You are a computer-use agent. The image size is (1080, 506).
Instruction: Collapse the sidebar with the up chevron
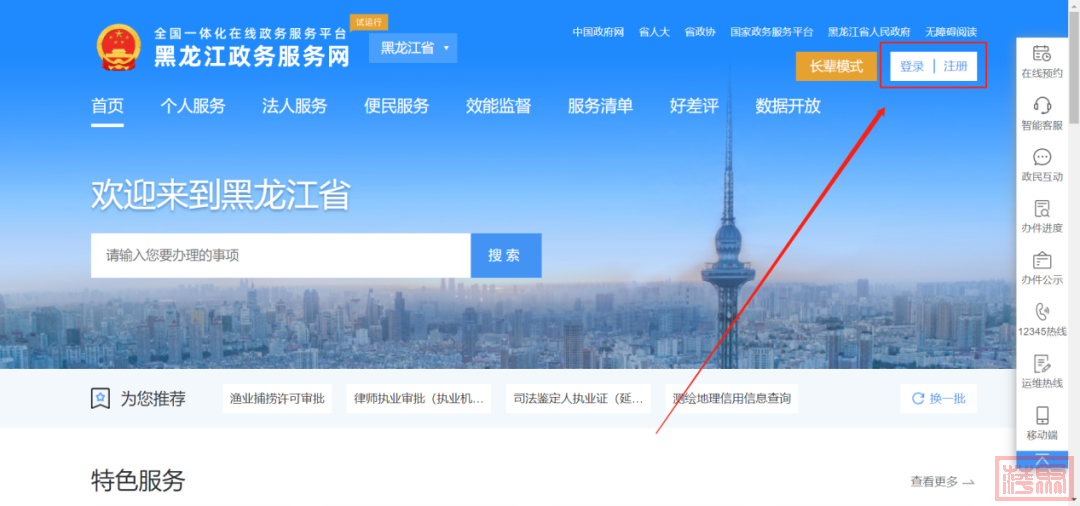[1042, 460]
